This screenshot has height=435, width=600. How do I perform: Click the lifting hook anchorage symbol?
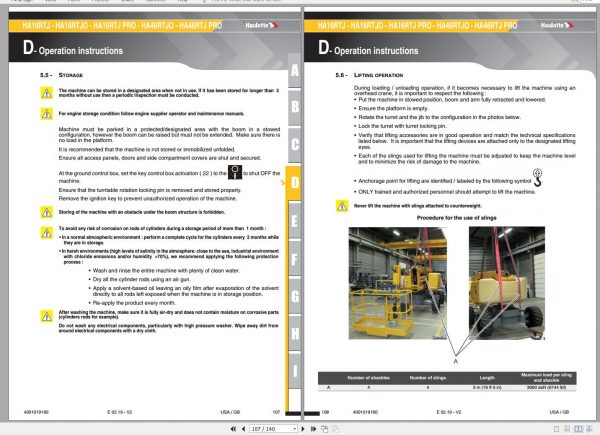click(538, 178)
